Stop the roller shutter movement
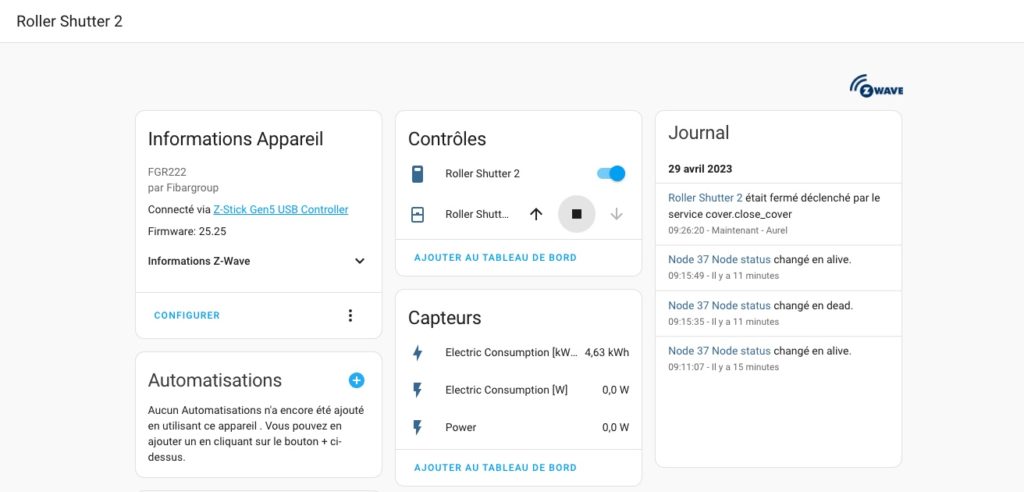The height and width of the screenshot is (492, 1024). pos(576,214)
